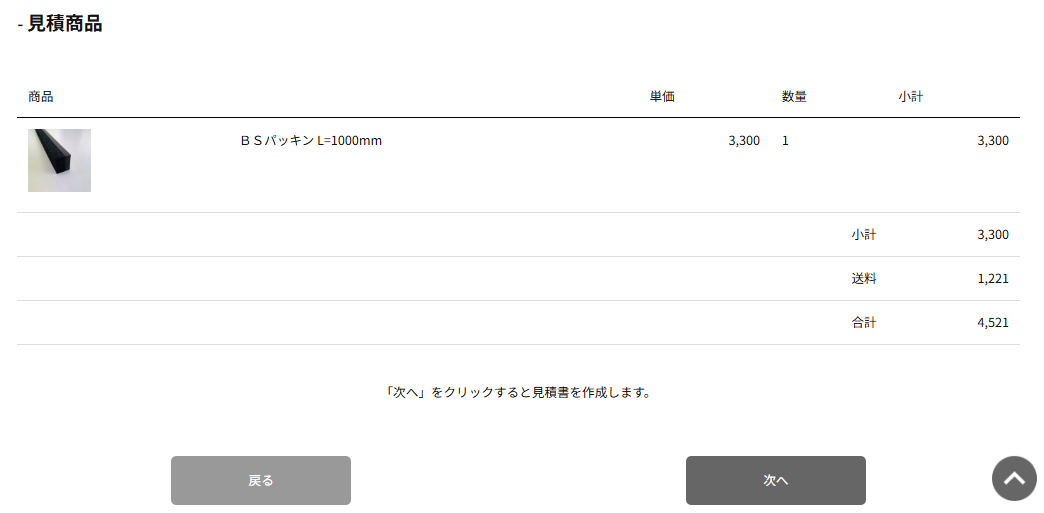This screenshot has width=1044, height=513.
Task: Click the 単価 column header
Action: coord(662,97)
